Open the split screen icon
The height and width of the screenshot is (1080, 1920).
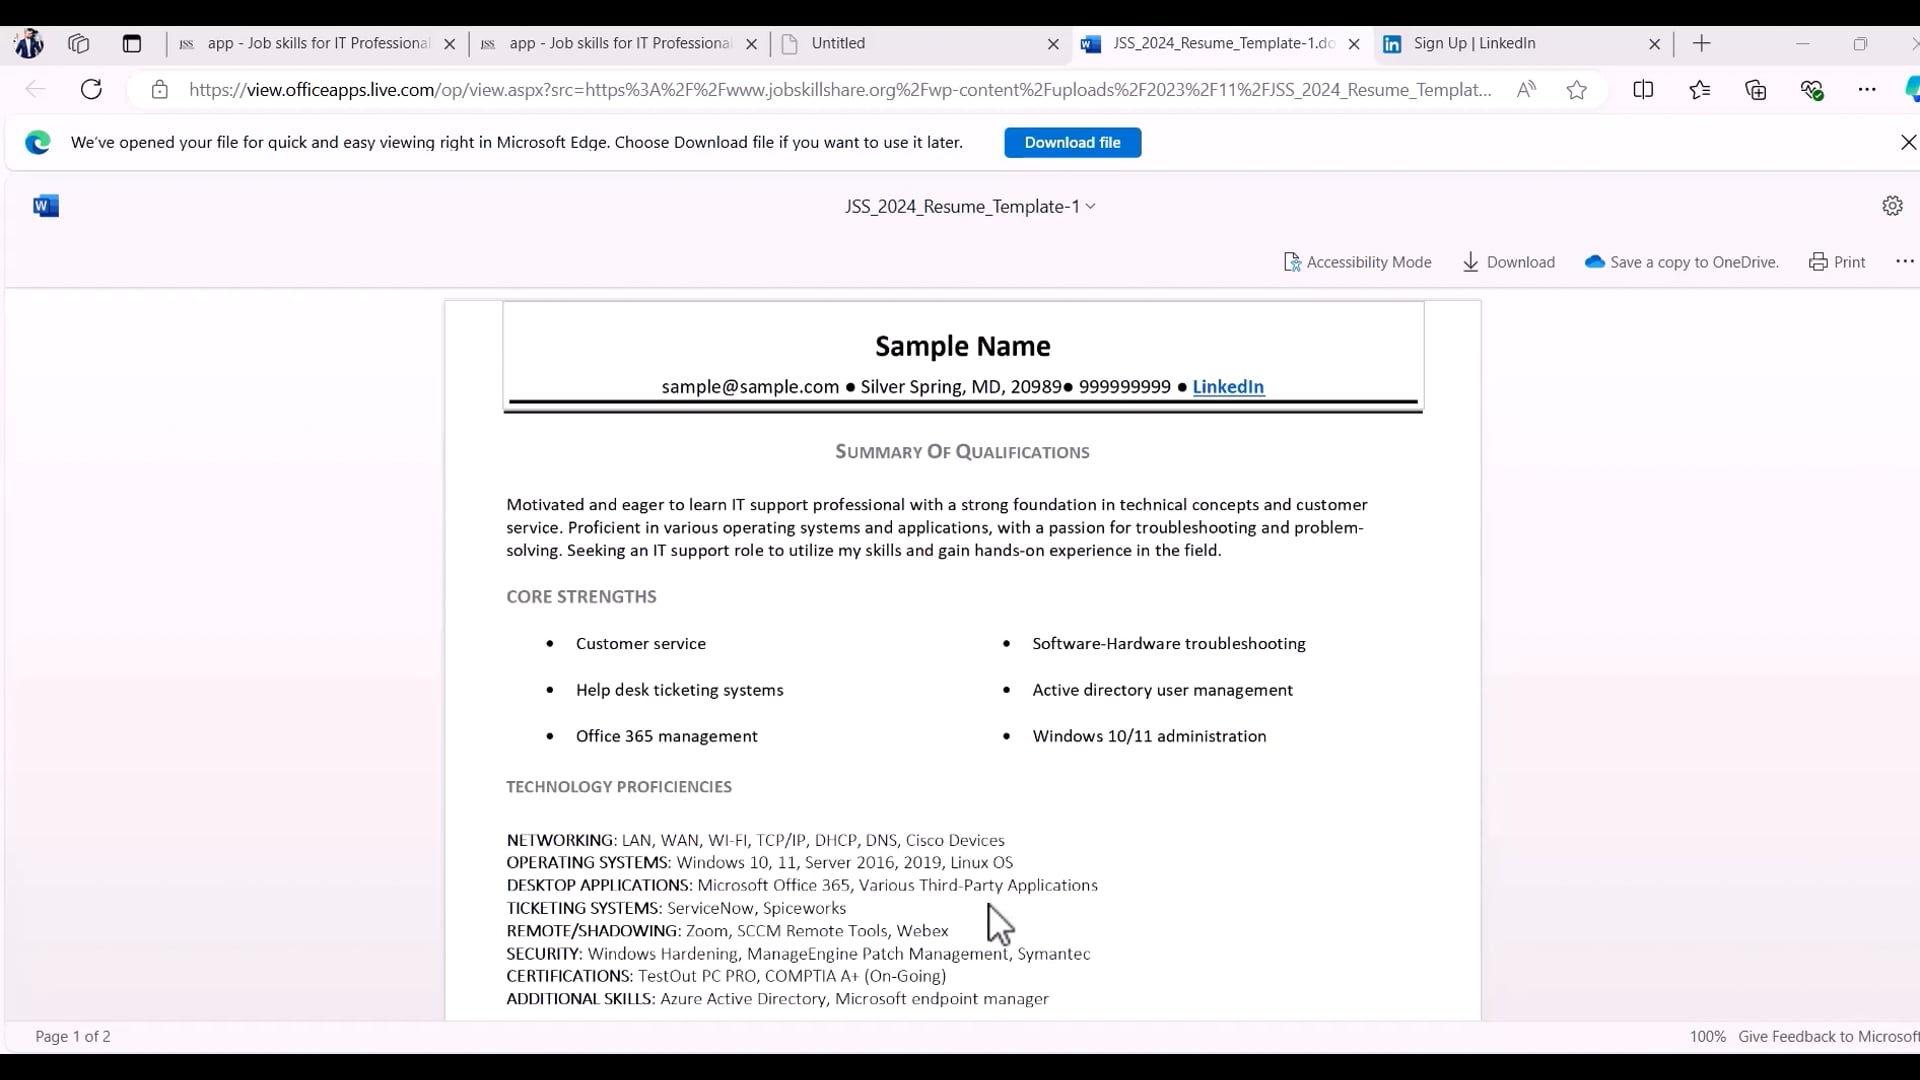click(1643, 90)
